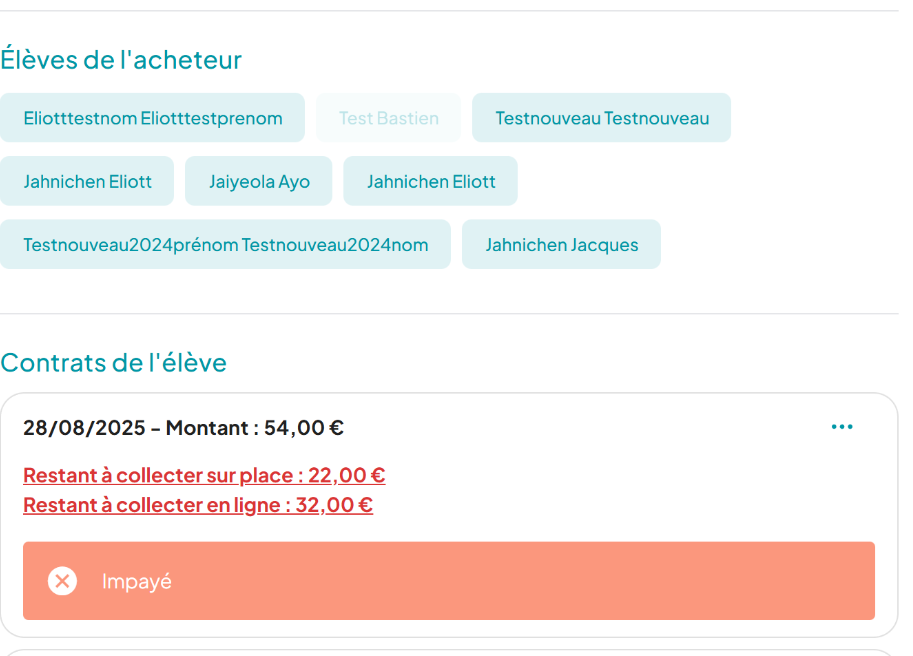Click the greyed-out Test Bastien chip
The image size is (913, 656).
(388, 118)
